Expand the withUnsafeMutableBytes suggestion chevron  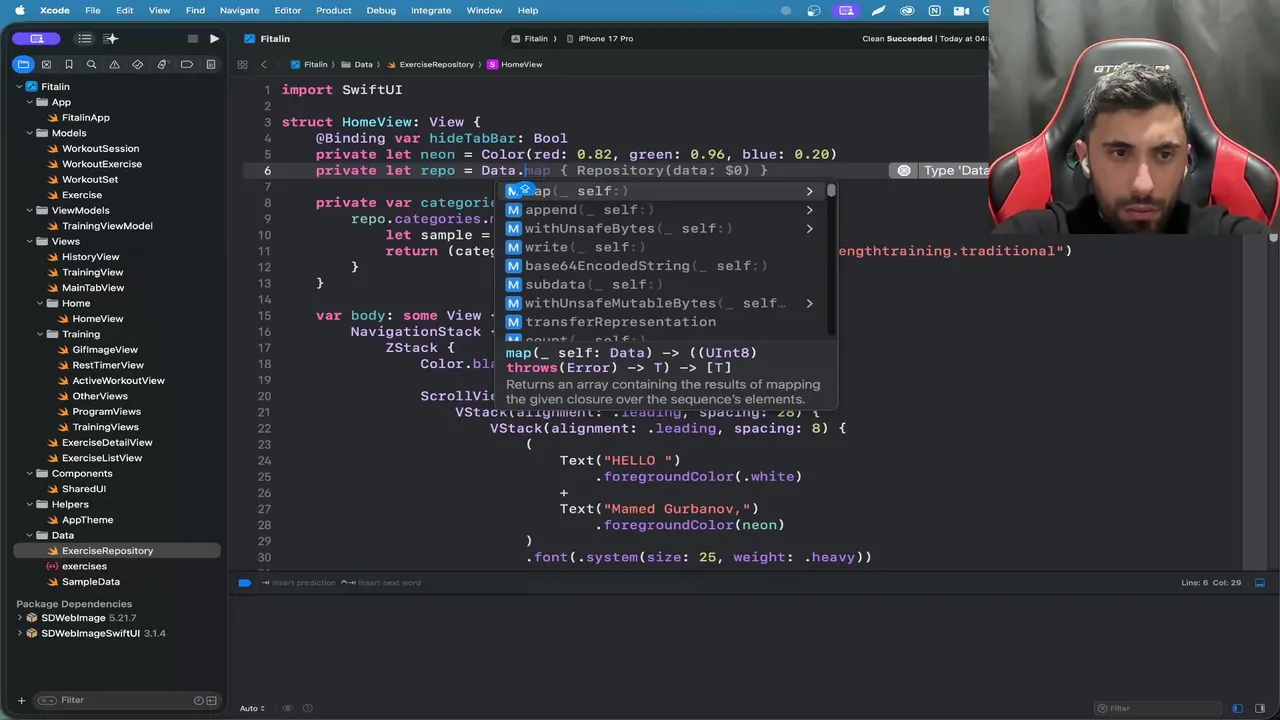click(809, 303)
